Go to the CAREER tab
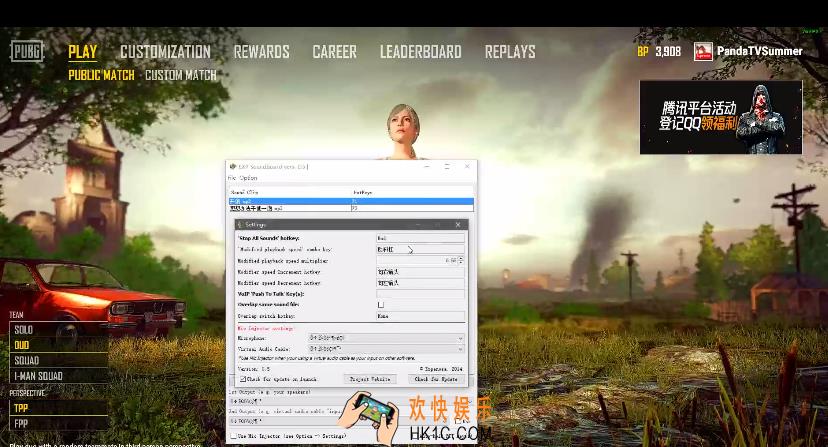Image resolution: width=828 pixels, height=447 pixels. (334, 52)
